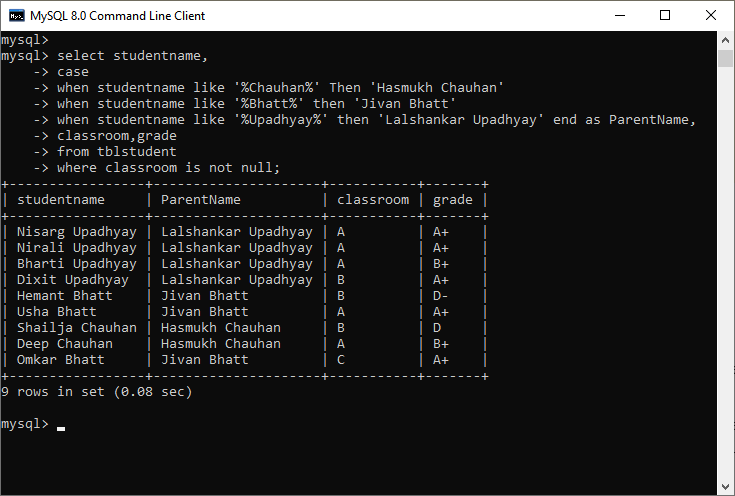Click the classroom column header
The width and height of the screenshot is (735, 496).
coord(373,200)
